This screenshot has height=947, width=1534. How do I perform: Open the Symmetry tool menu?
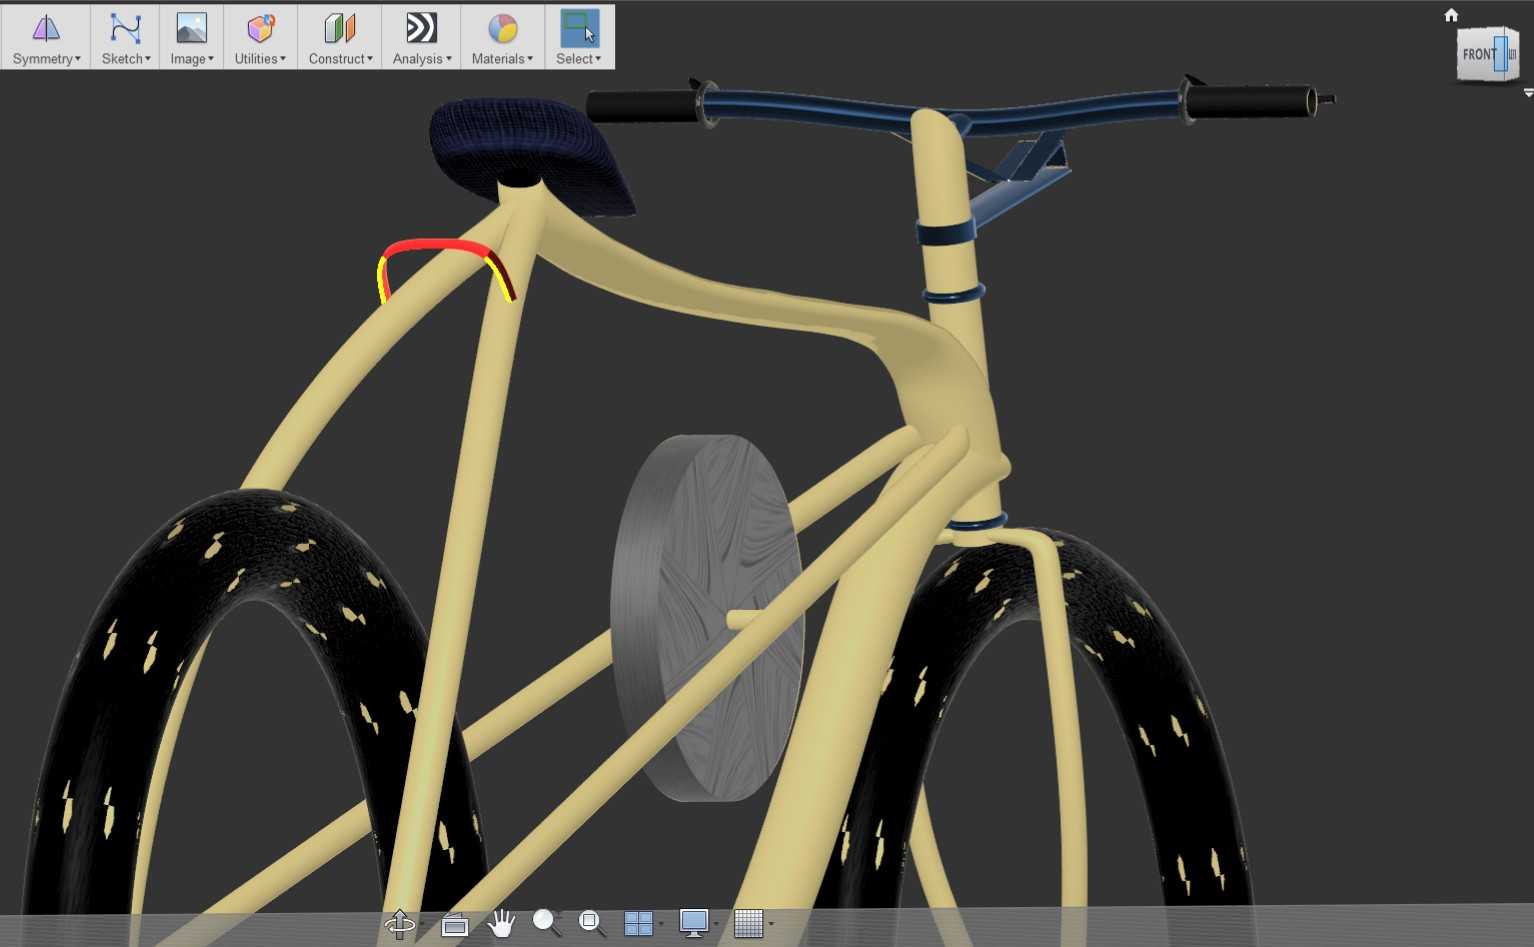pos(46,38)
